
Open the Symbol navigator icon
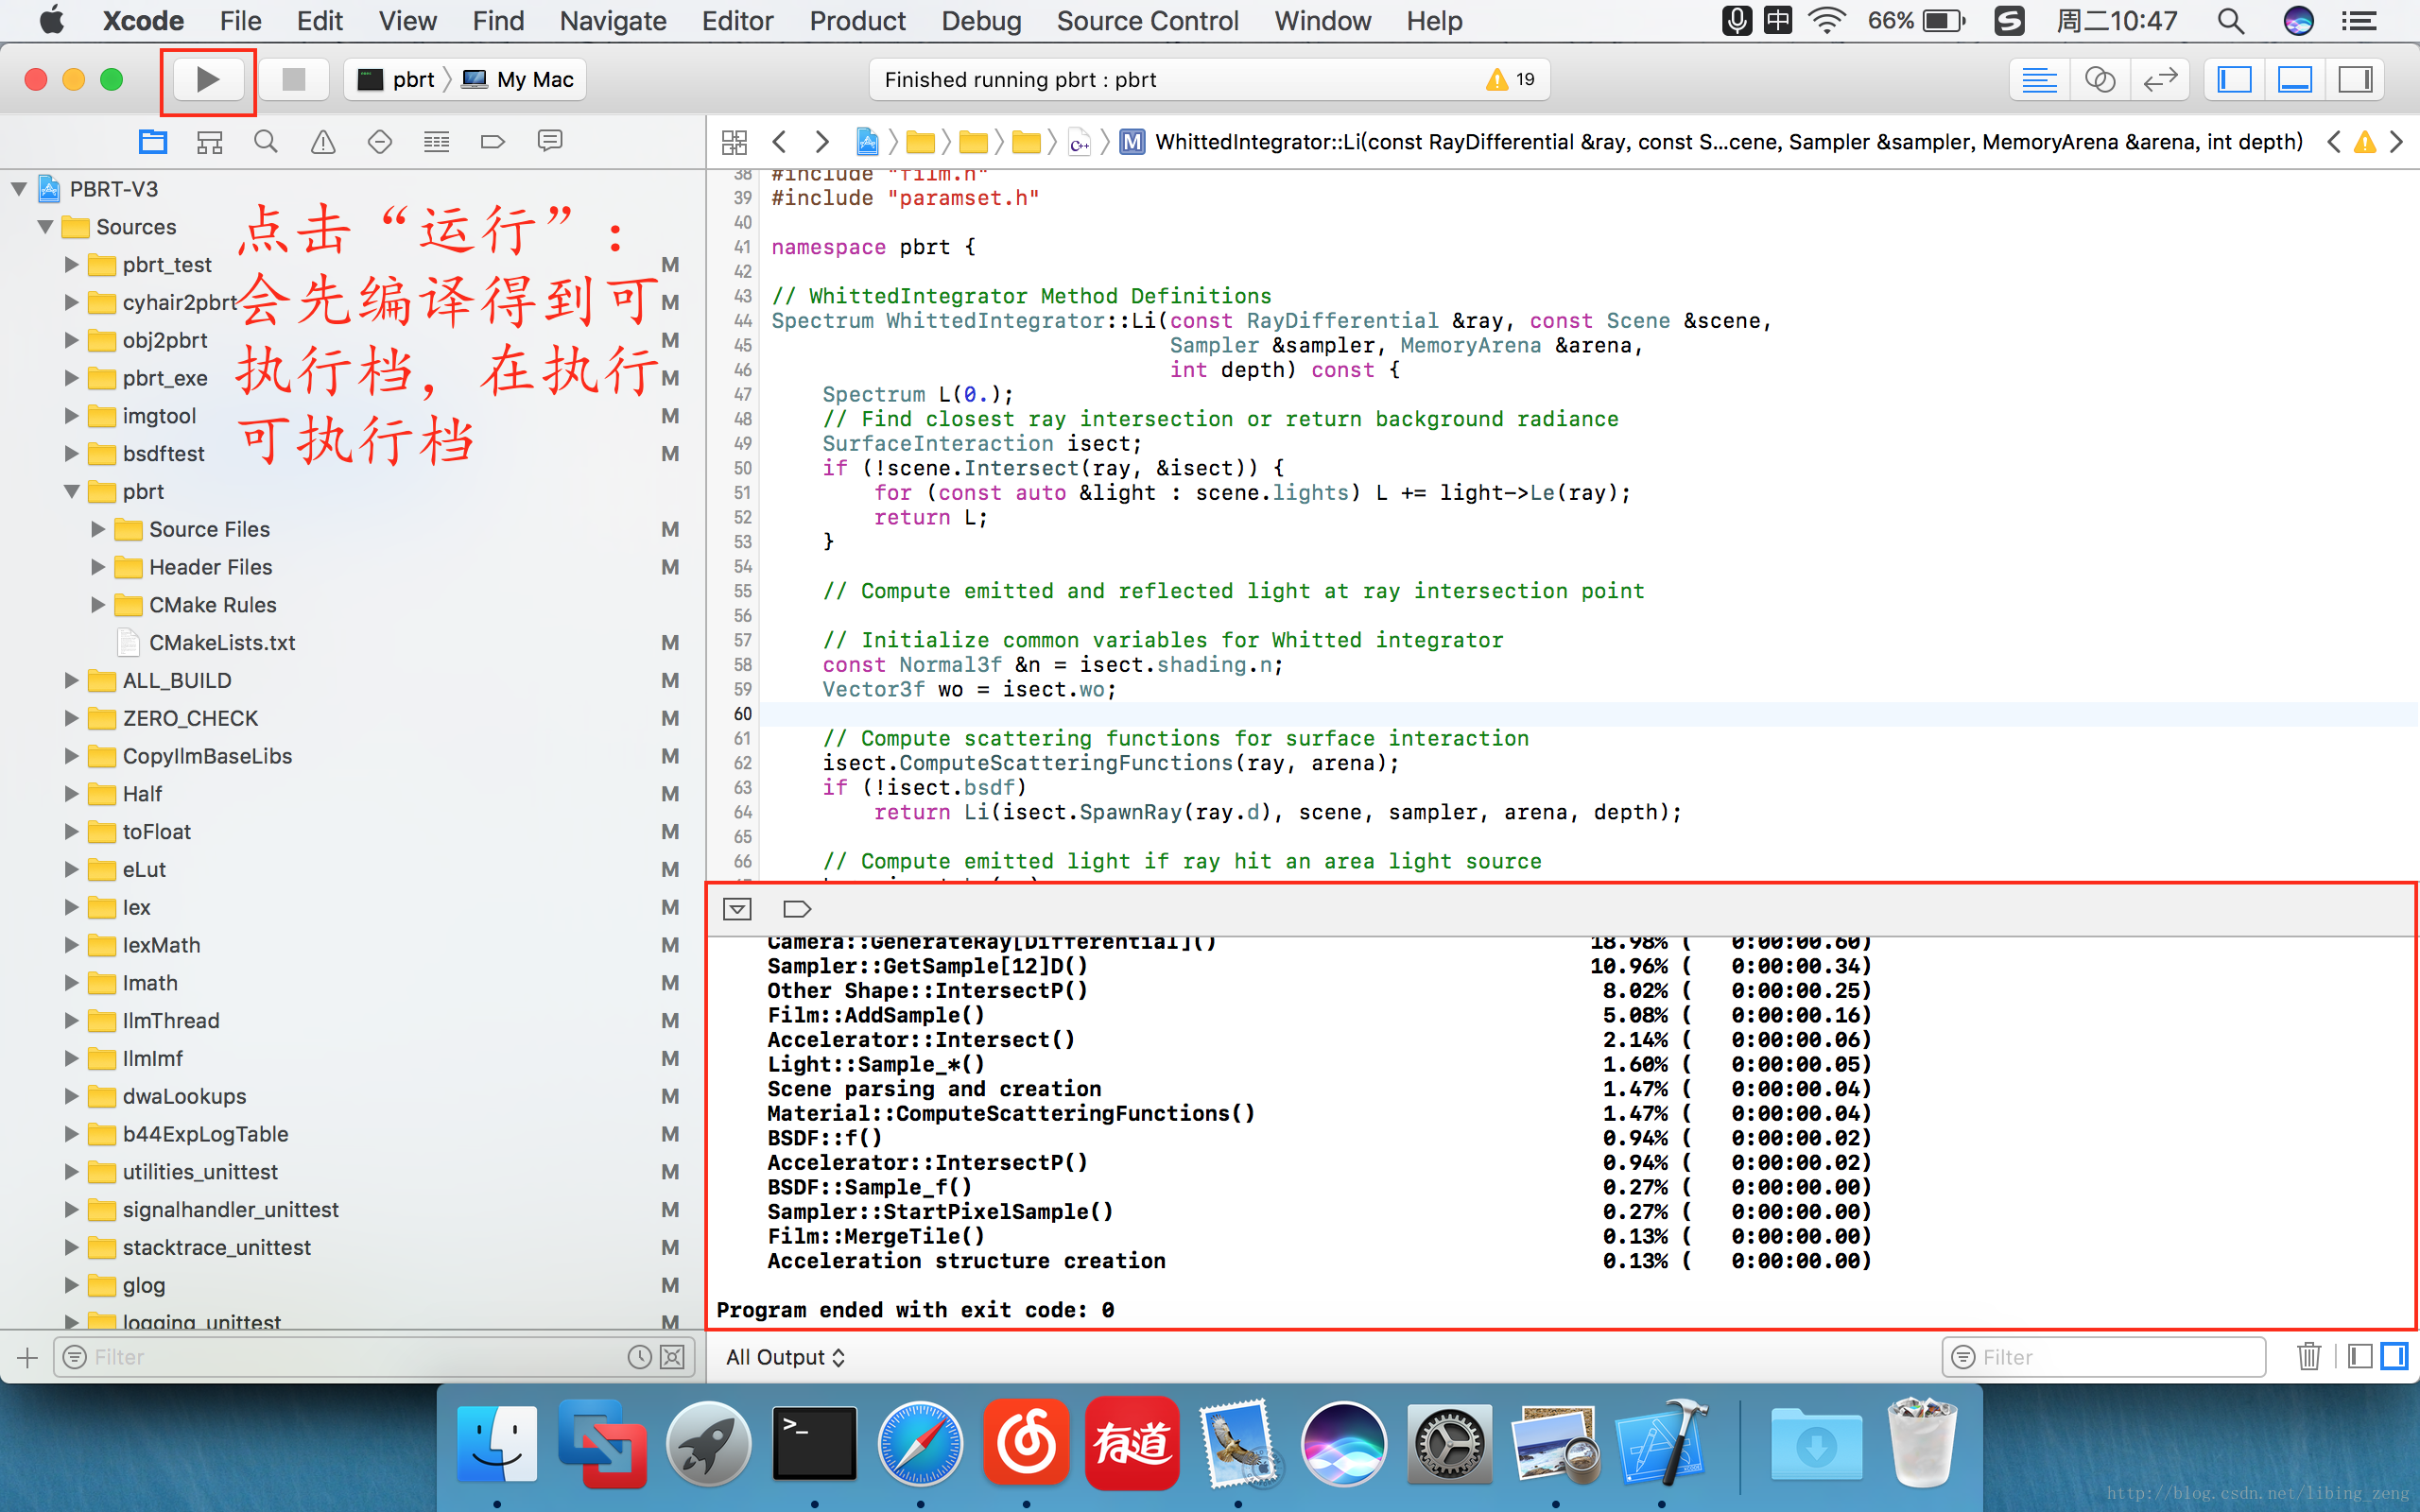click(x=209, y=142)
